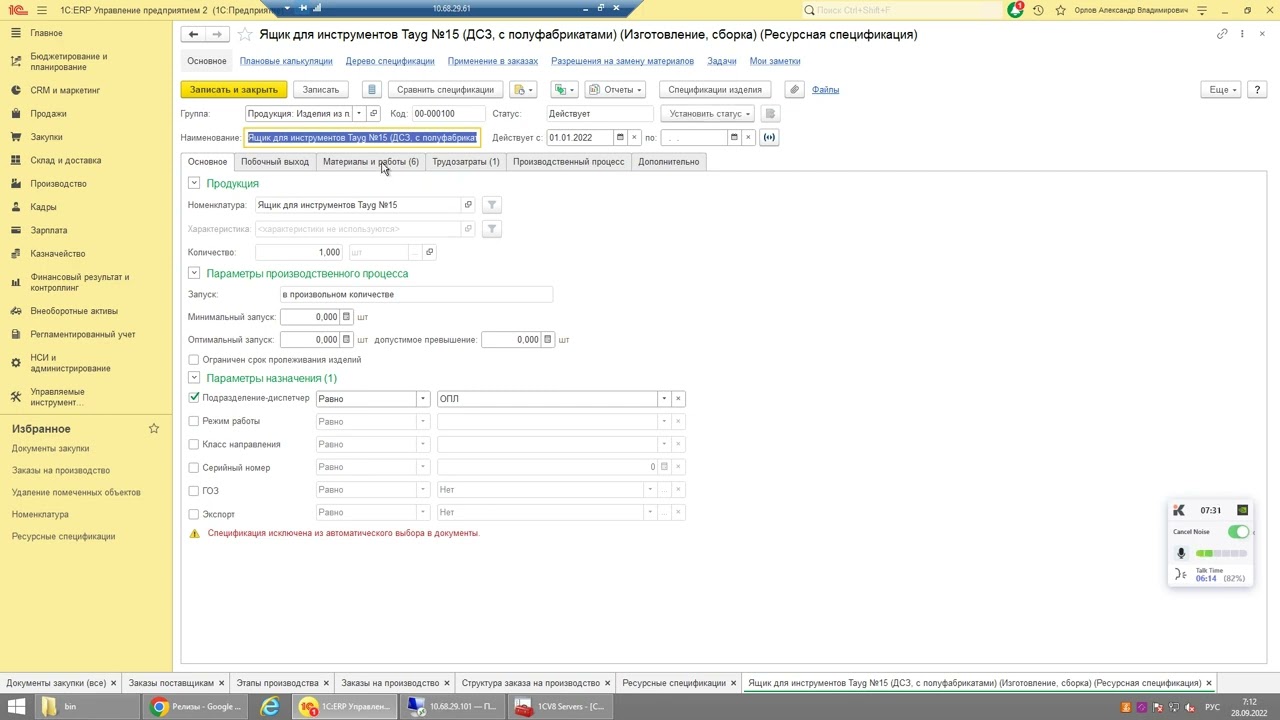The height and width of the screenshot is (720, 1280).
Task: Open Плановые калькуляции link
Action: (286, 61)
